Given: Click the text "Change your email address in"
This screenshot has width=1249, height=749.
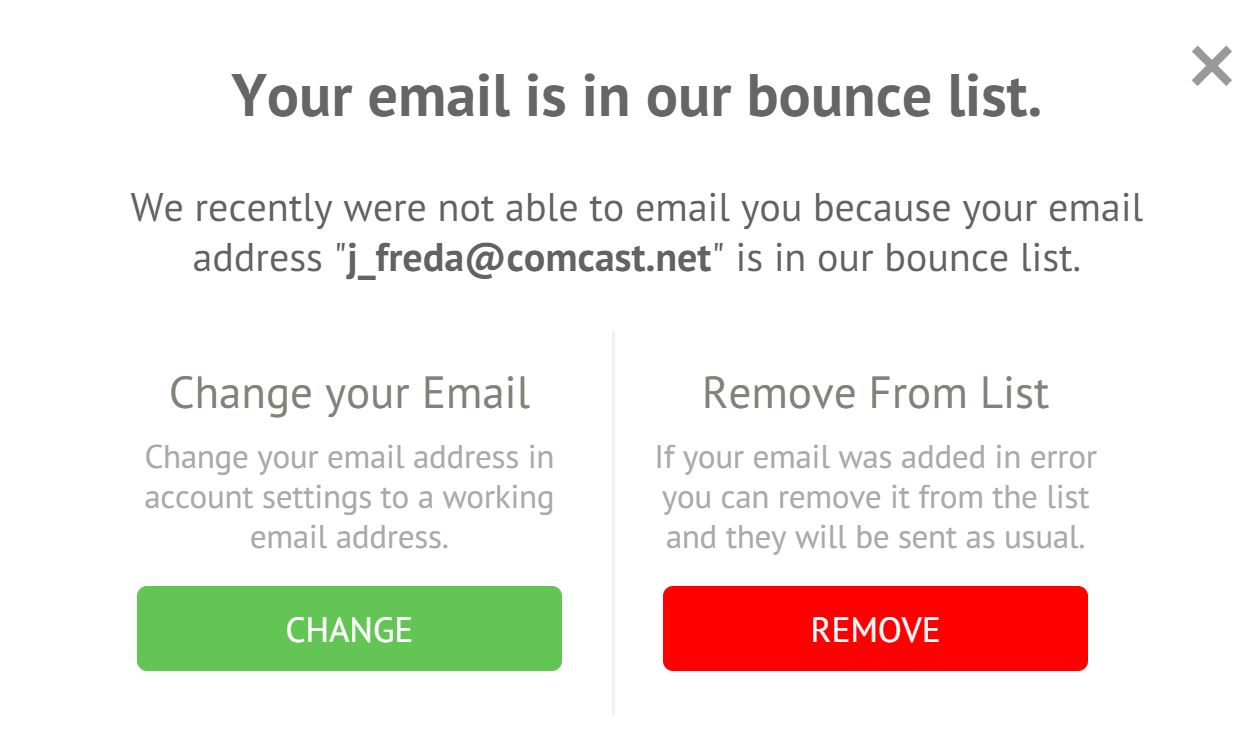Looking at the screenshot, I should [x=349, y=458].
